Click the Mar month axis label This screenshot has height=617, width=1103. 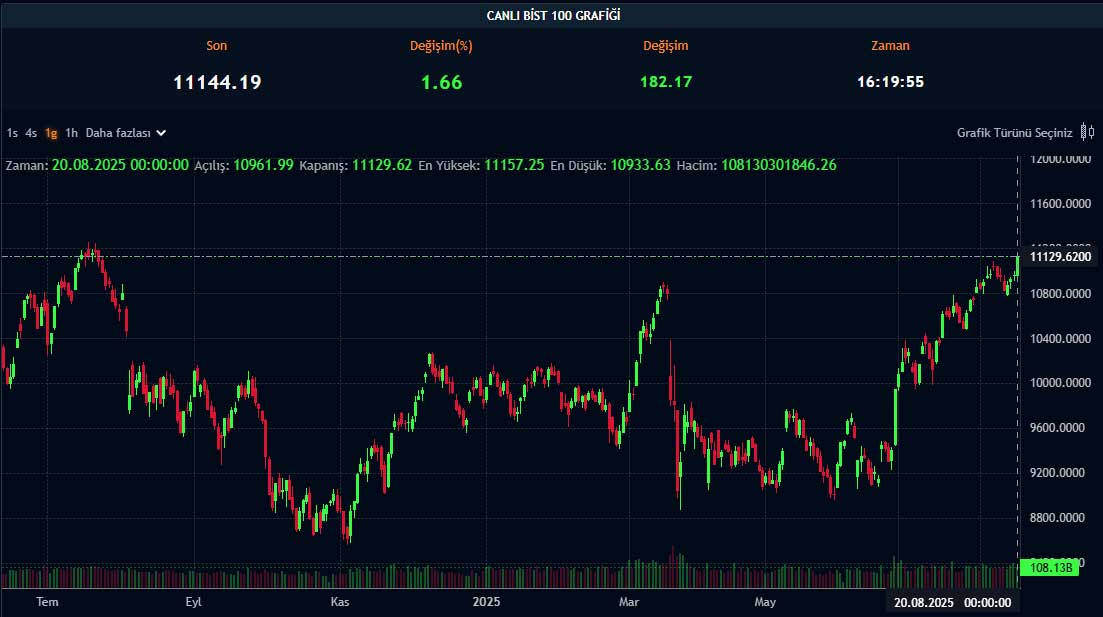pos(629,602)
